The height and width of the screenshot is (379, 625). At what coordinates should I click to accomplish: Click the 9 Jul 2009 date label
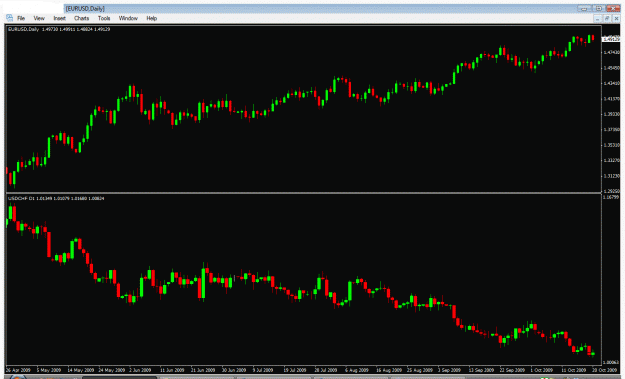(263, 370)
